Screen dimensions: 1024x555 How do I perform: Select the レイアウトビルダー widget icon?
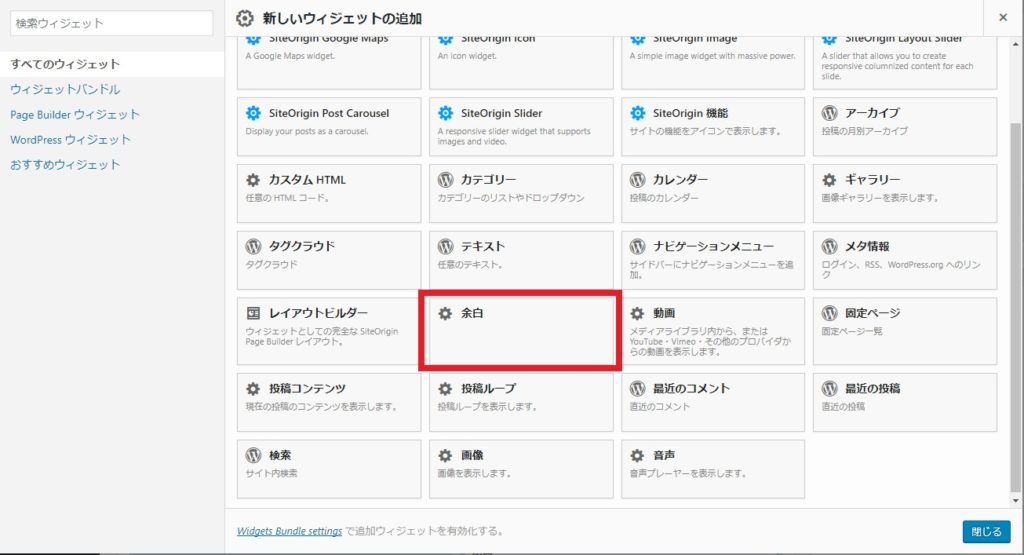point(253,313)
